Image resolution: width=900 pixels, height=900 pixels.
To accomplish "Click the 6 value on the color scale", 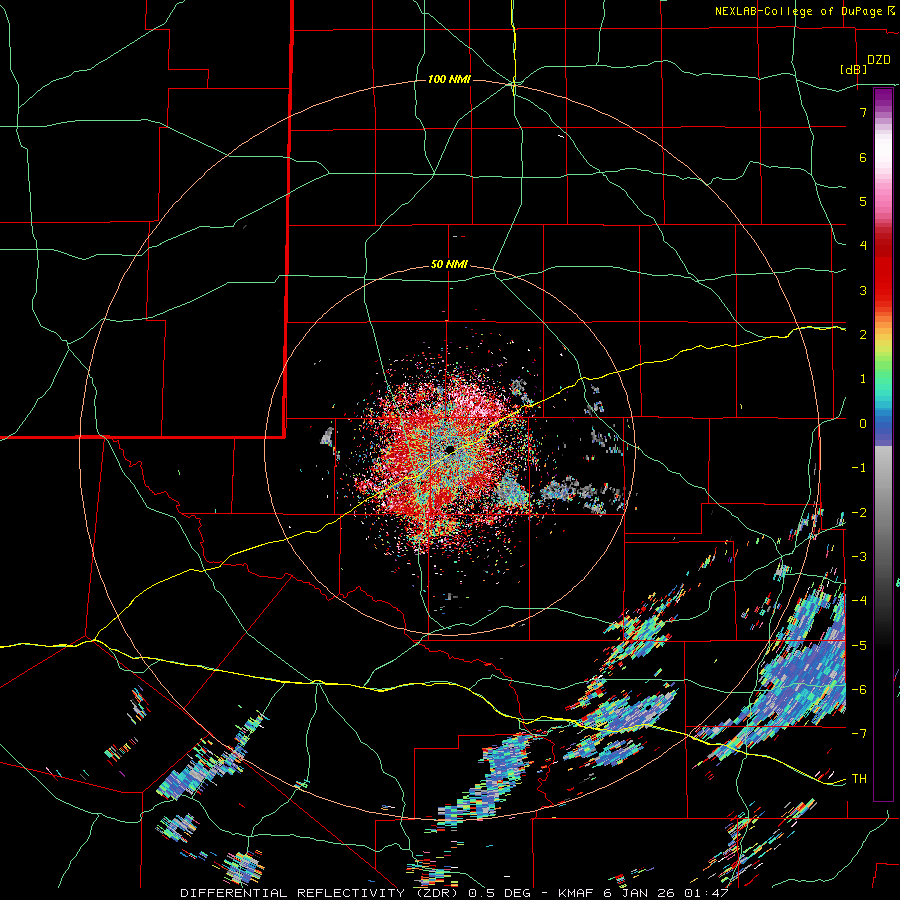I will pos(863,157).
